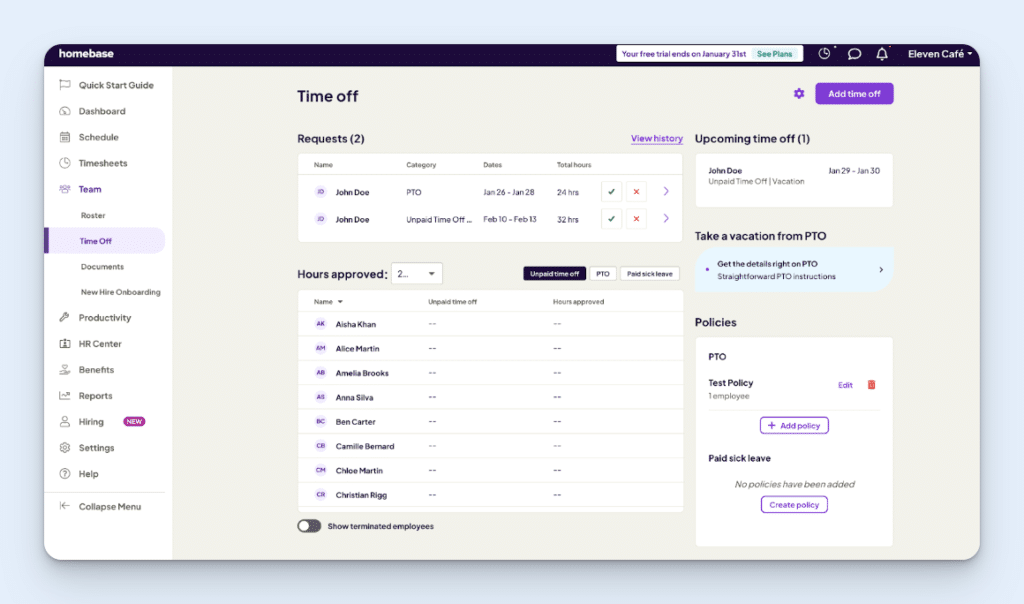Edit the Test Policy
The image size is (1024, 604).
[845, 383]
